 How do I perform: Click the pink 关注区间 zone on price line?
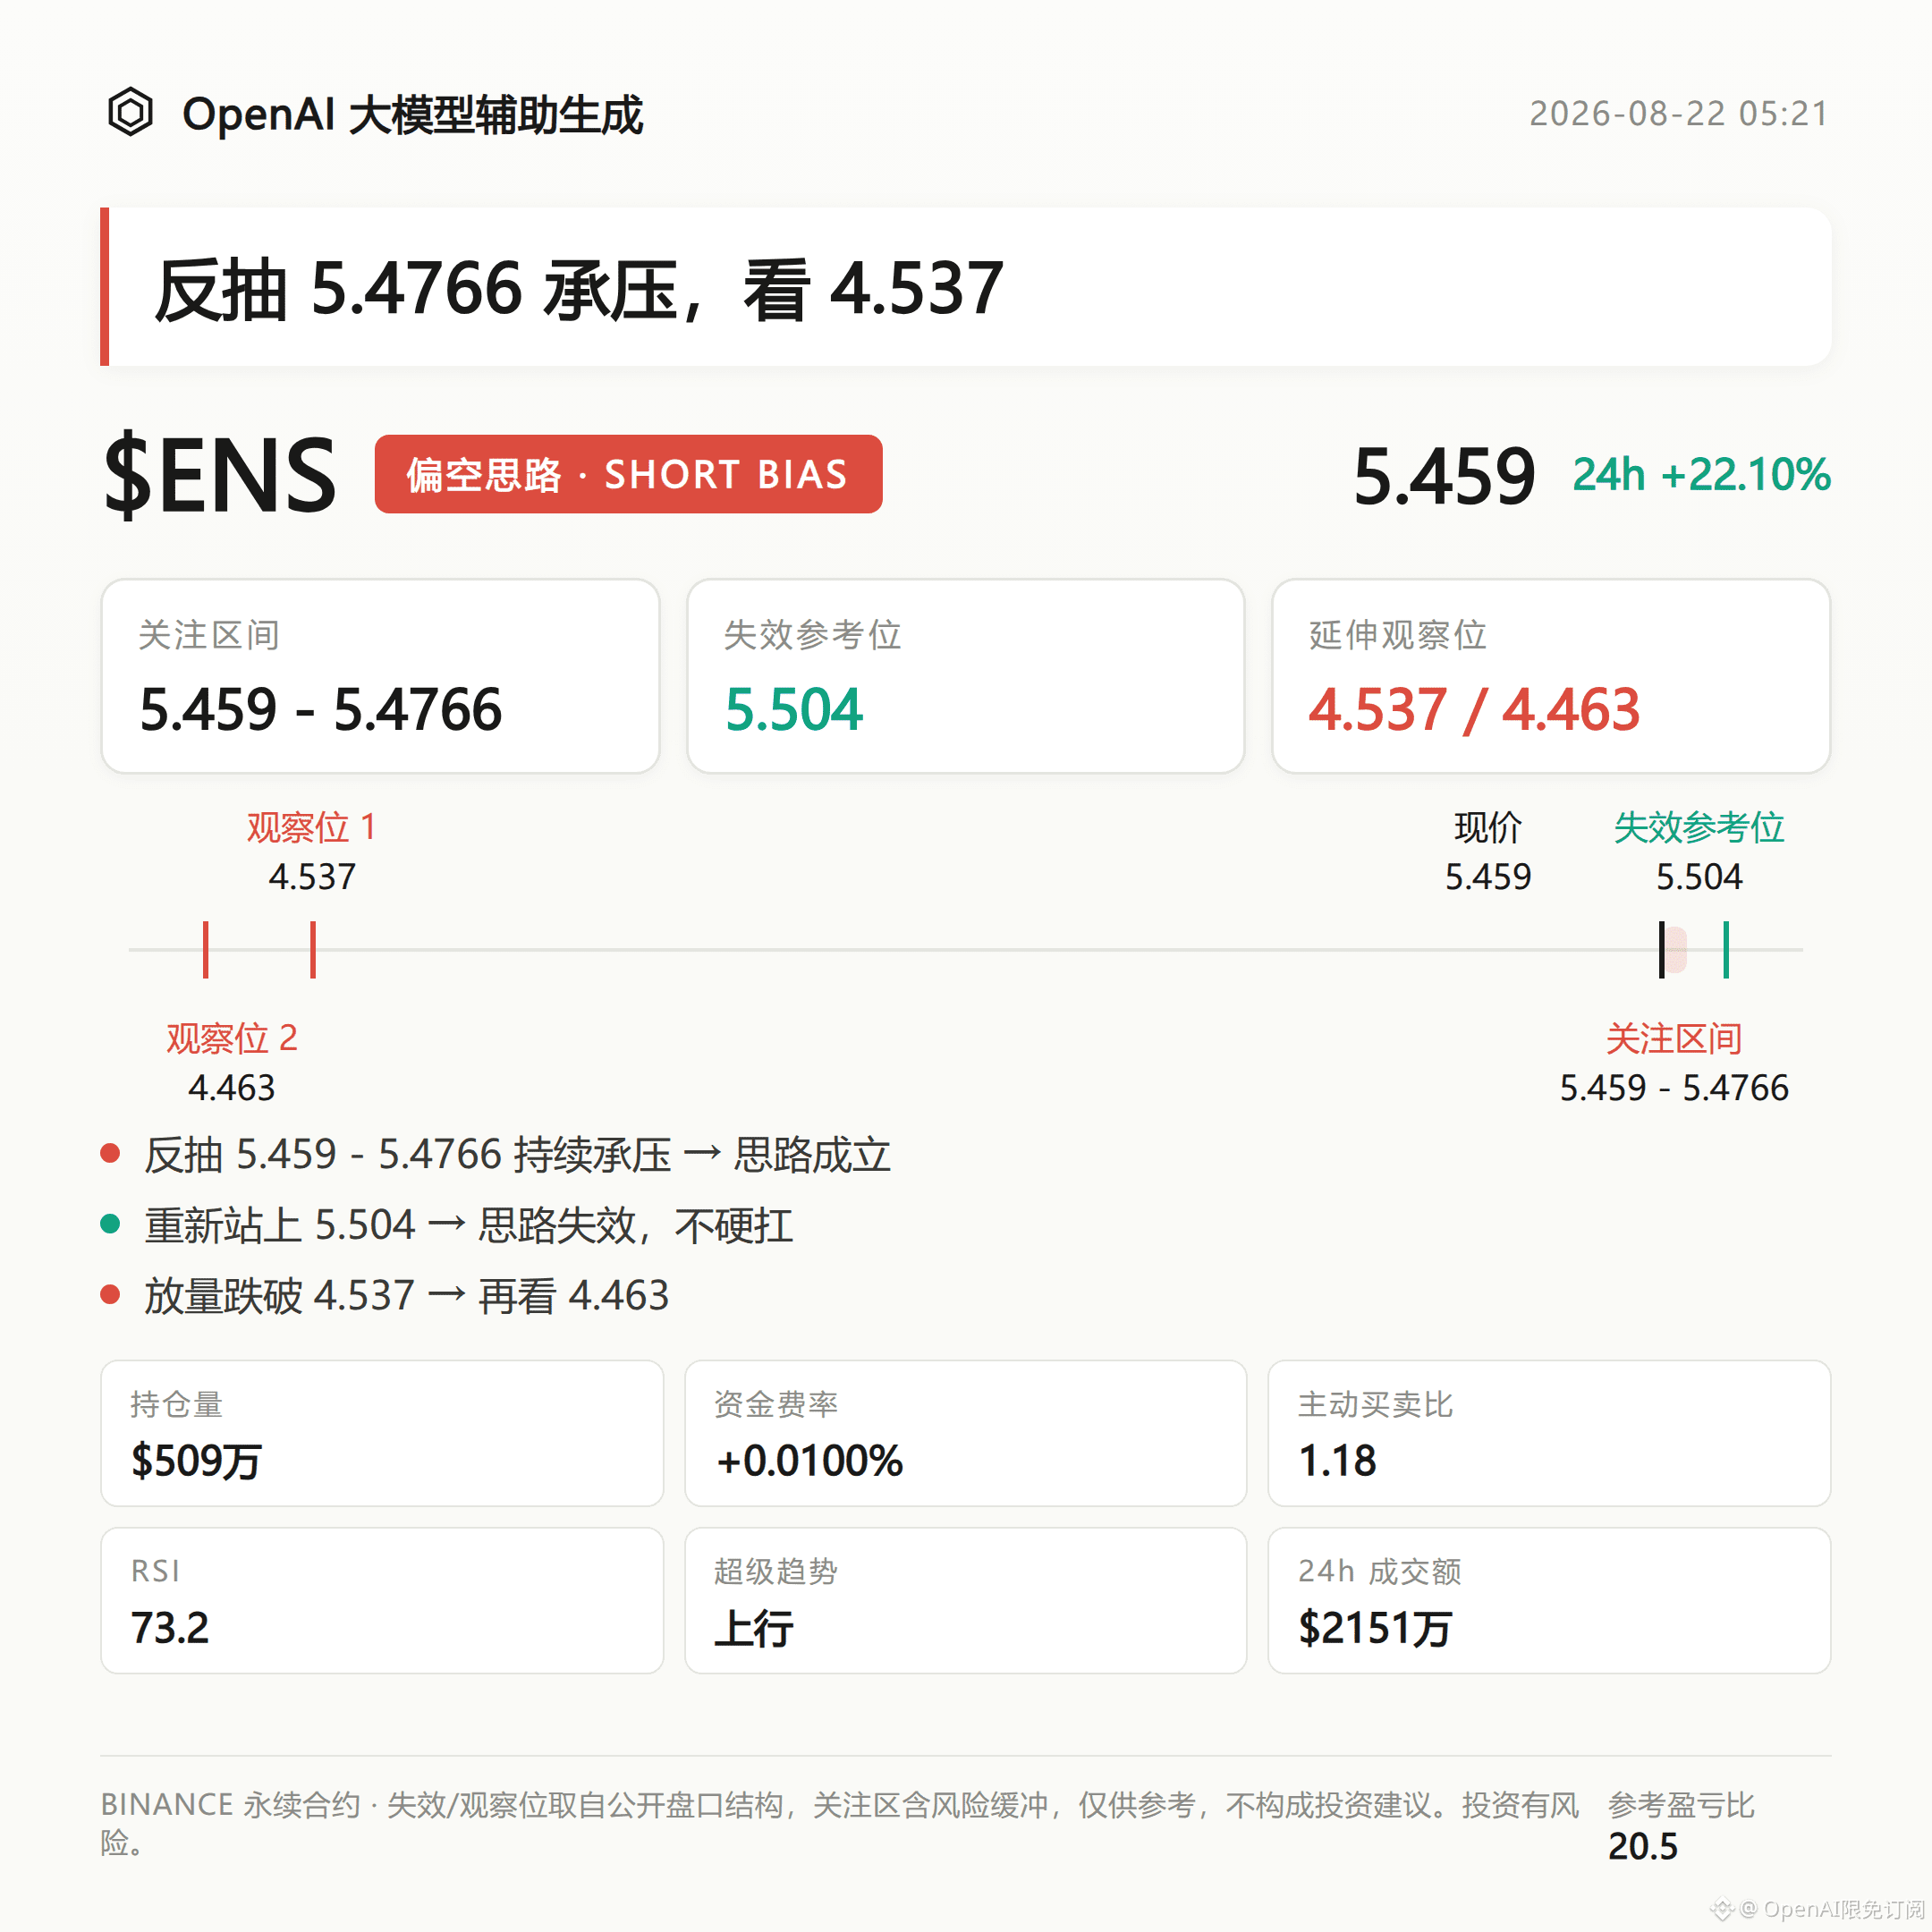click(1676, 949)
